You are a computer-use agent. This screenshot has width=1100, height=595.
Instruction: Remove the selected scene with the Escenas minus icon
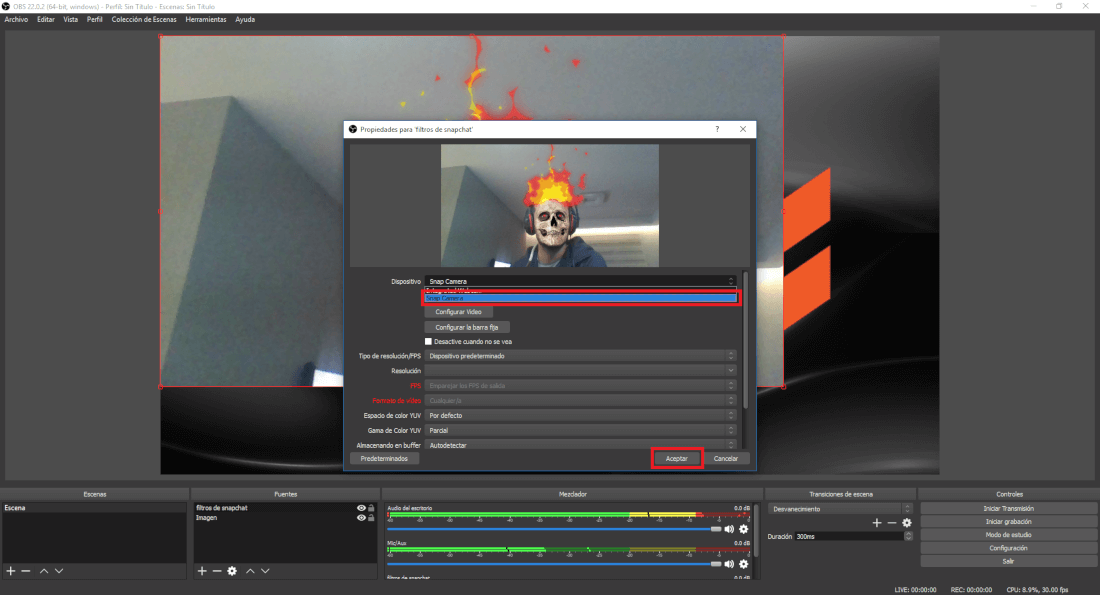(26, 571)
